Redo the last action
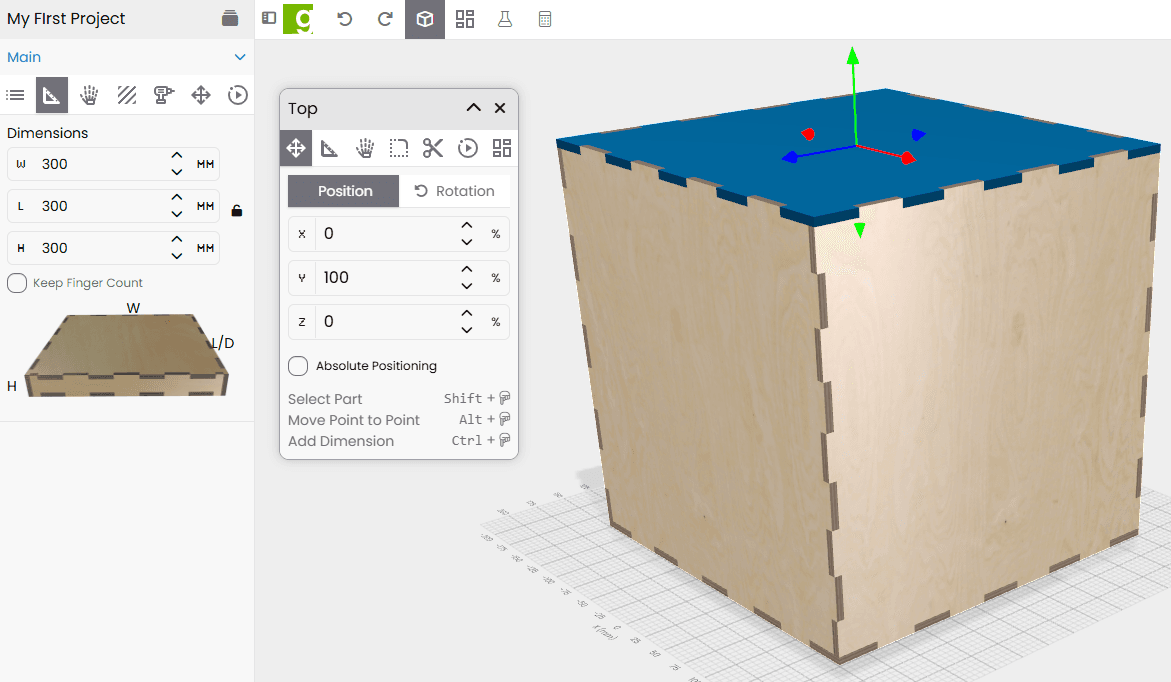The image size is (1171, 682). point(385,19)
